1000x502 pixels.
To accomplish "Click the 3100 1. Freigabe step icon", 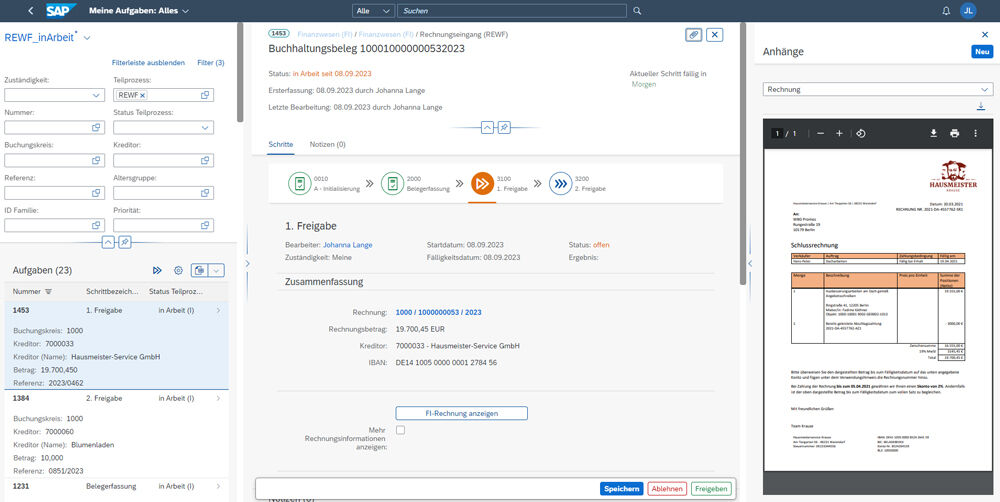I will pyautogui.click(x=481, y=183).
